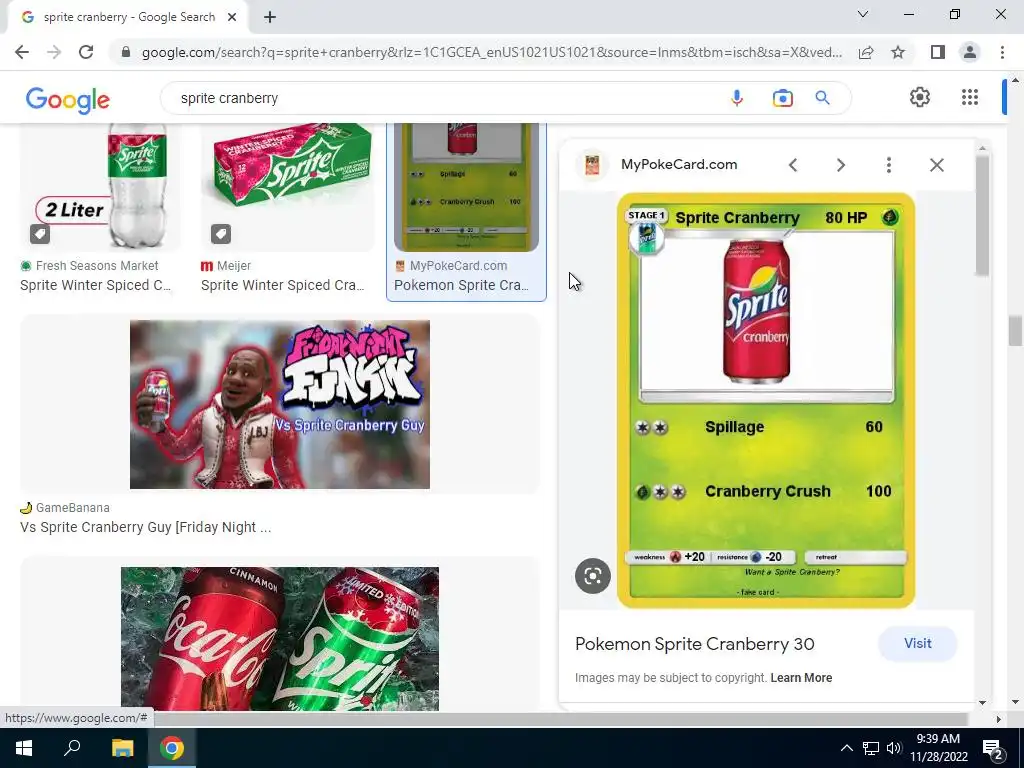
Task: Go forward in browser history
Action: click(x=54, y=52)
